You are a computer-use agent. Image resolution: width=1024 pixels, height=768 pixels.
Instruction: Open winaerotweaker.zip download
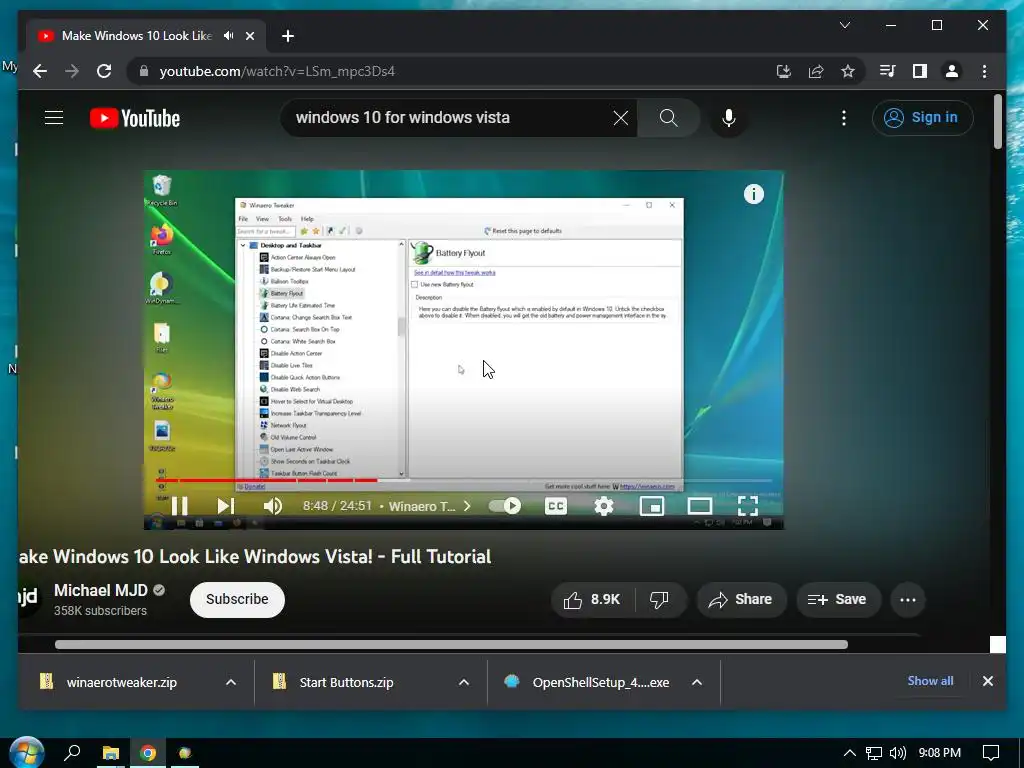click(x=121, y=682)
